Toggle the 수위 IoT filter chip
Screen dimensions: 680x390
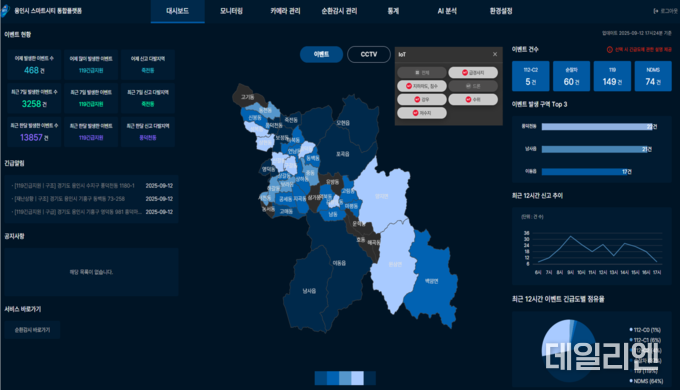point(473,99)
